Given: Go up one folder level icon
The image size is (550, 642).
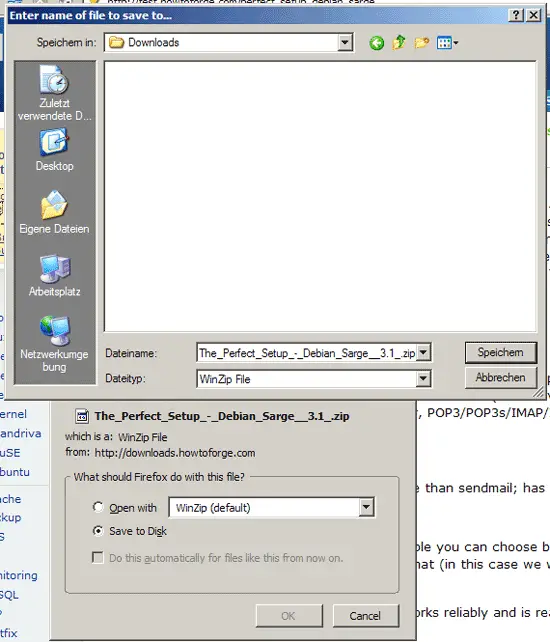Looking at the screenshot, I should click(399, 42).
